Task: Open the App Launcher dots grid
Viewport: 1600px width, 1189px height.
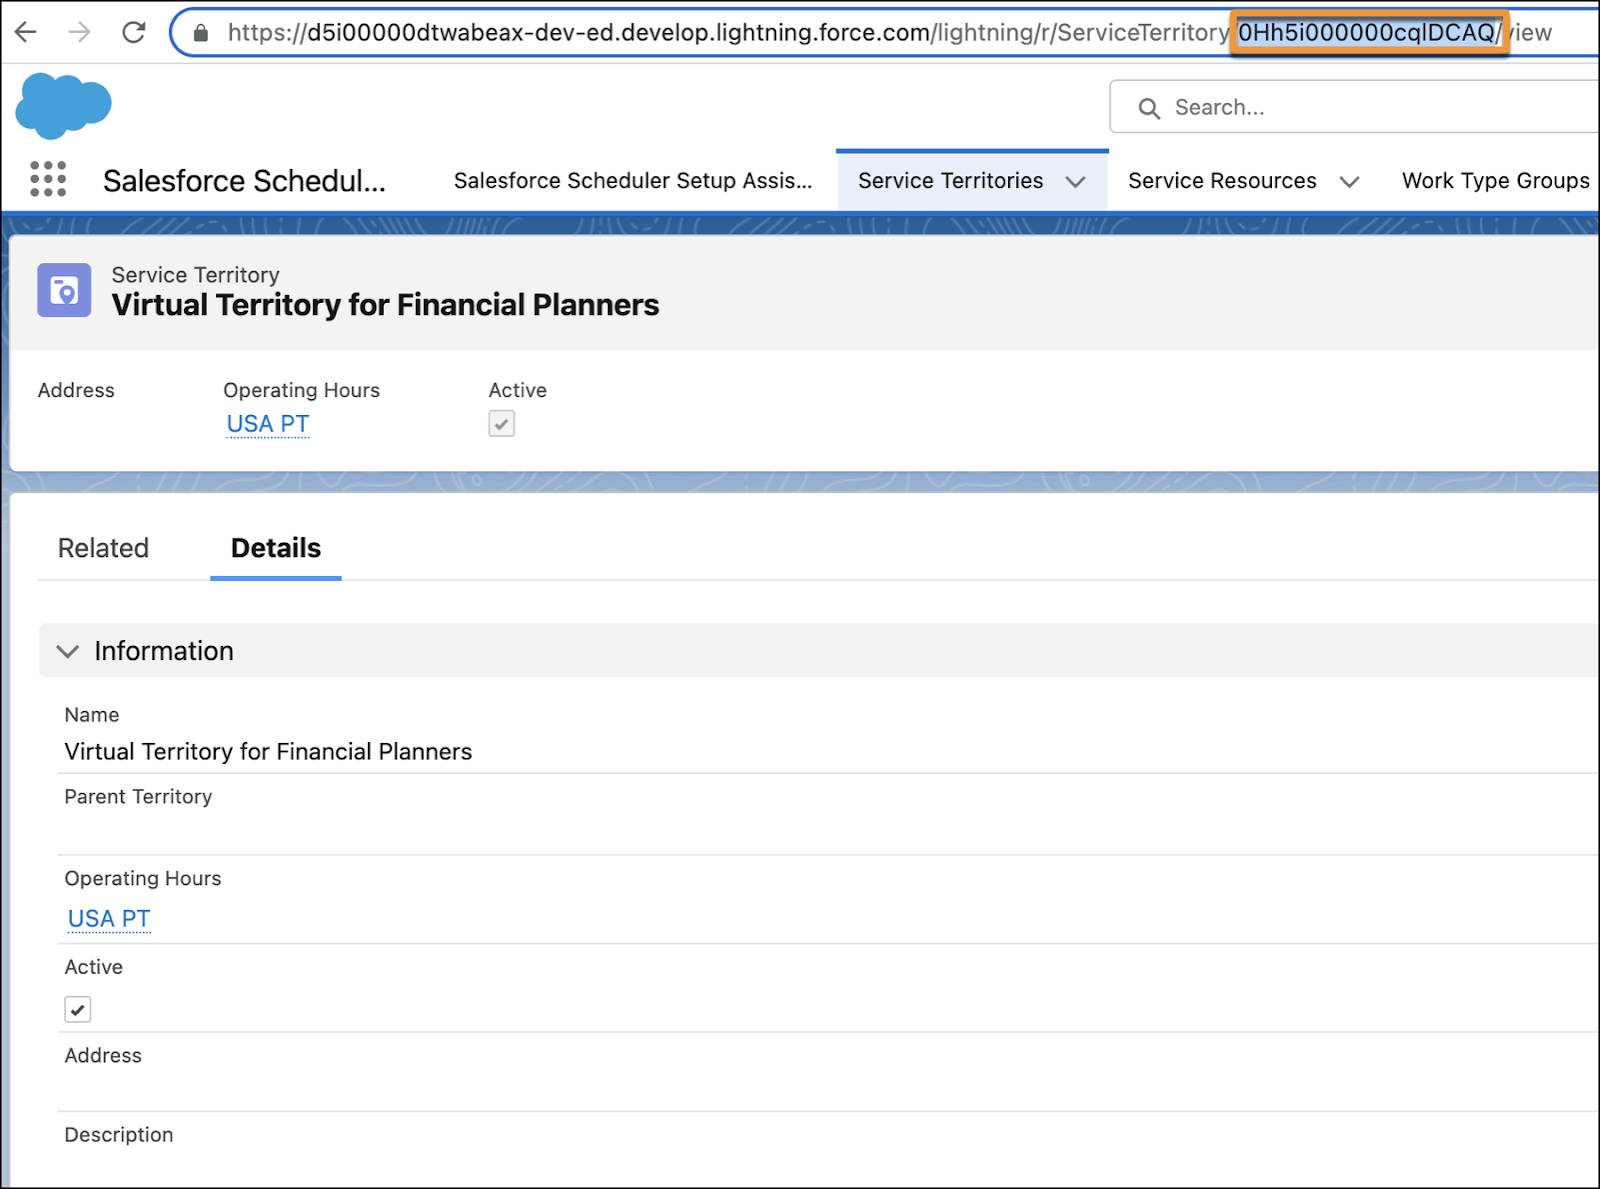Action: tap(48, 179)
